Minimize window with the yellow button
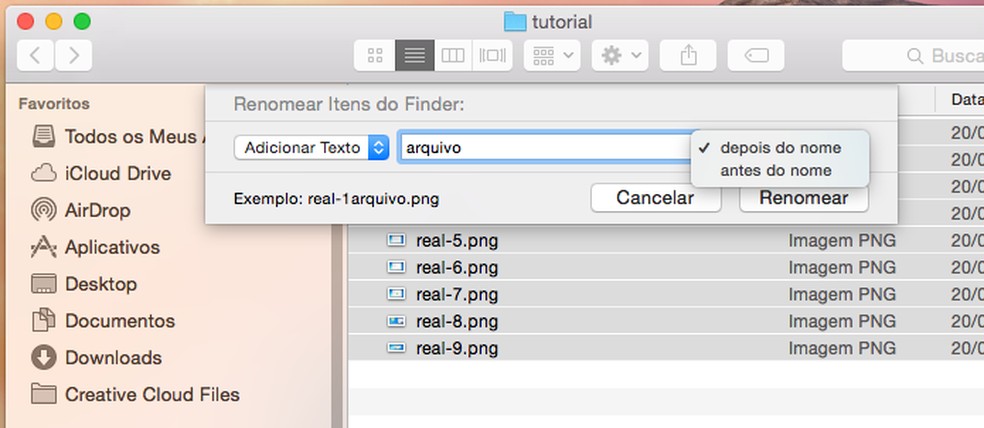Image resolution: width=984 pixels, height=428 pixels. coord(54,21)
